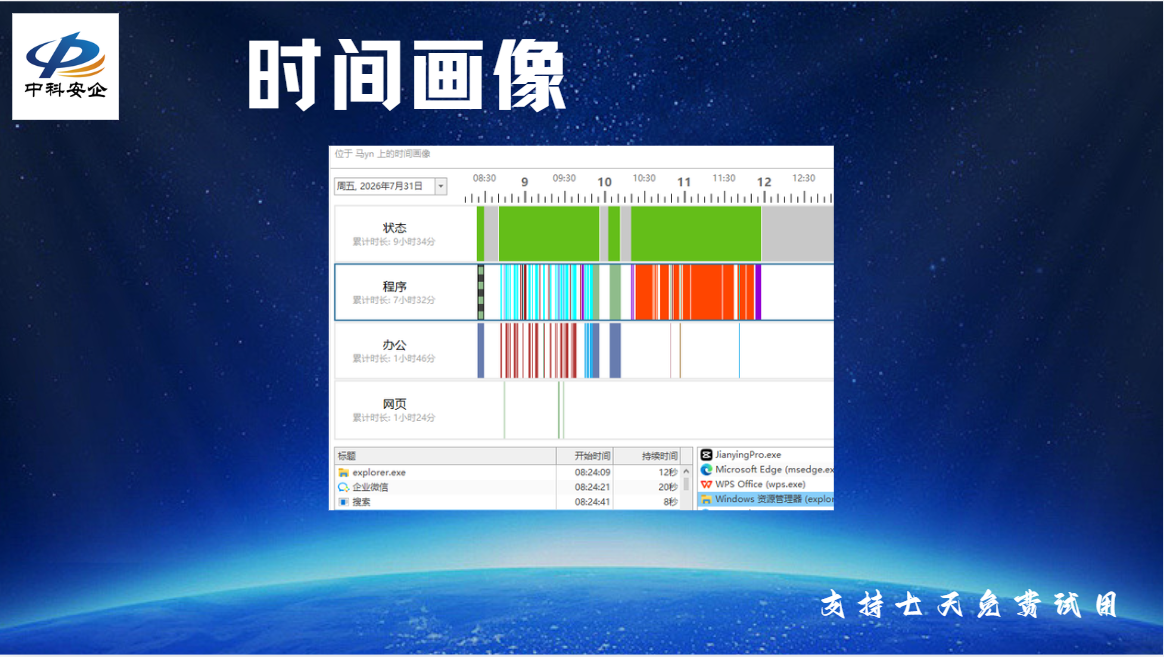This screenshot has width=1164, height=657.
Task: Click the 09:30 mark on timeline ruler
Action: (x=564, y=178)
